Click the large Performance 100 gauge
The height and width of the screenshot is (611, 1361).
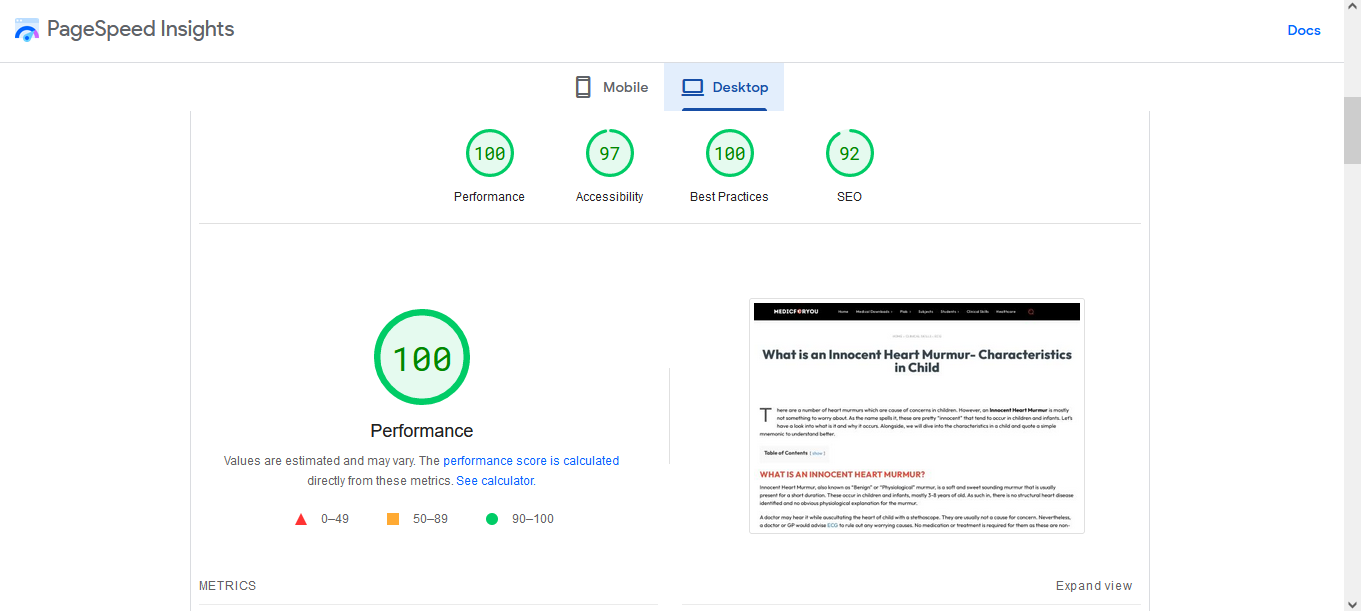click(x=422, y=357)
